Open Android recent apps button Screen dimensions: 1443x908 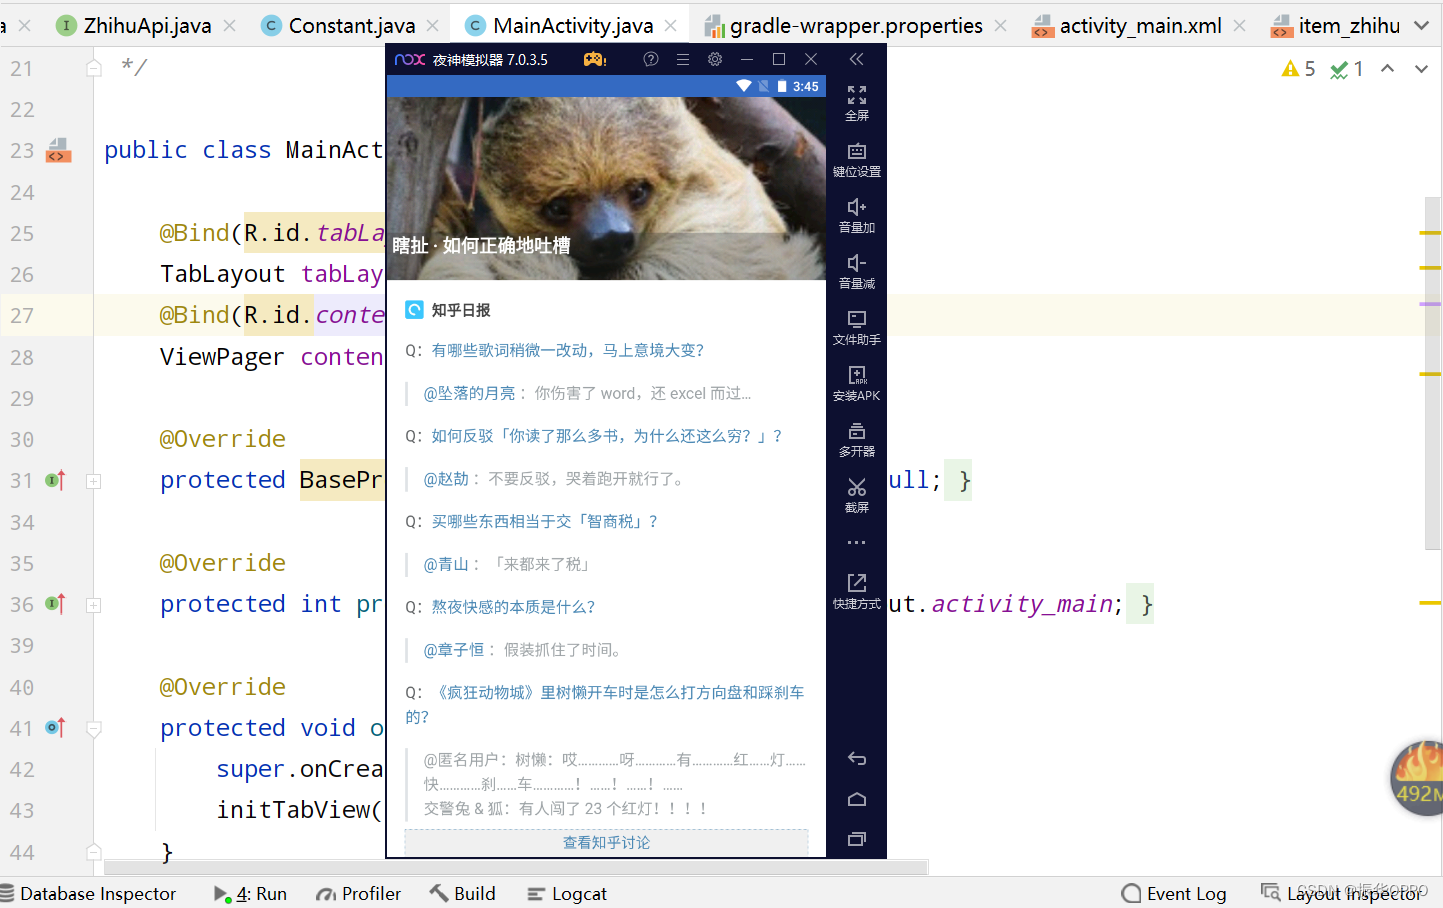[857, 839]
